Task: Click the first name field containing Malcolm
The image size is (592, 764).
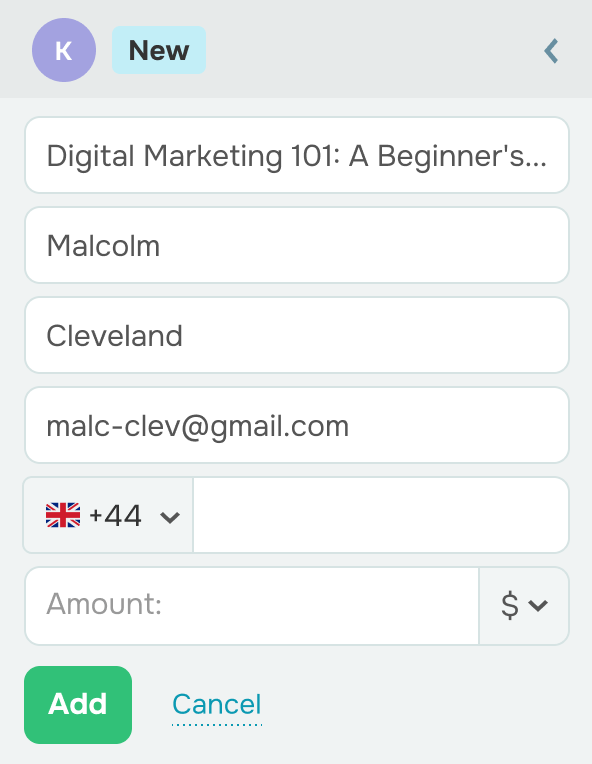Action: point(297,245)
